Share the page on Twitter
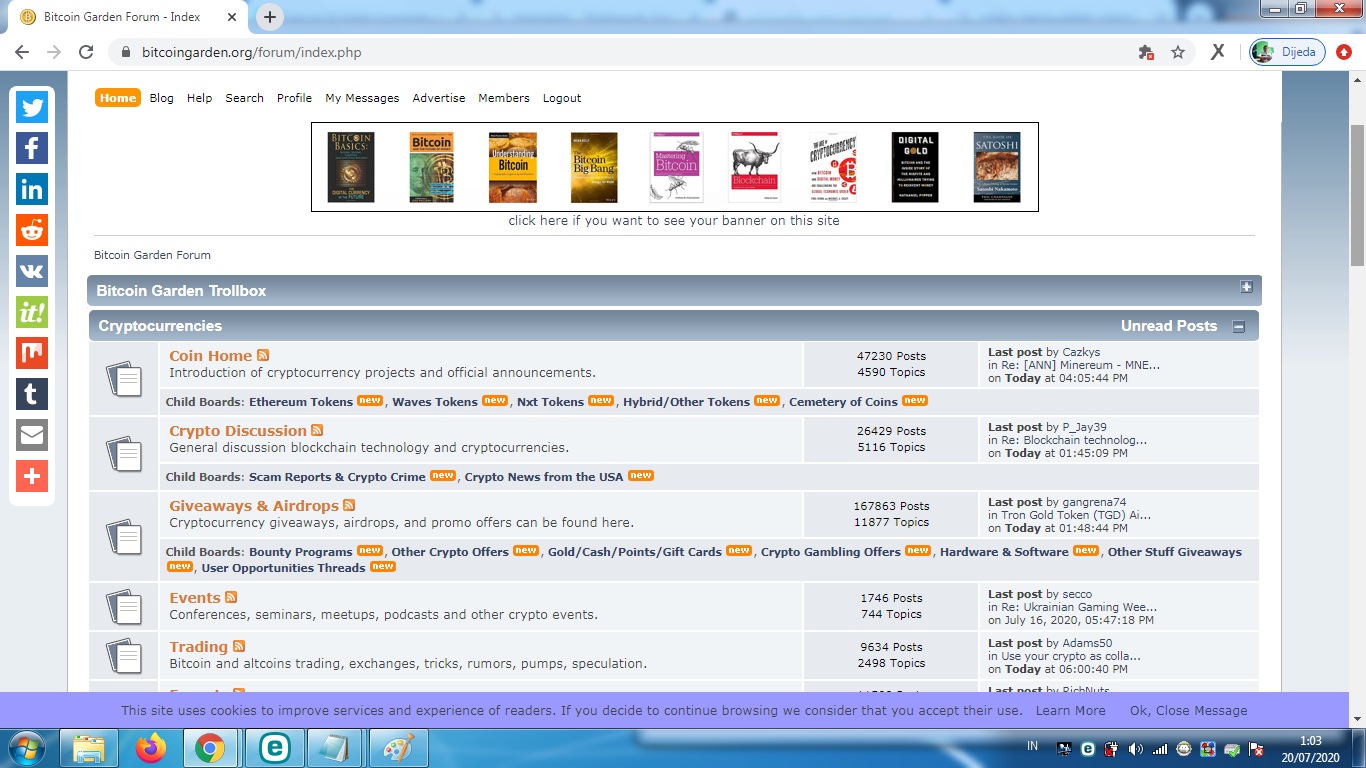This screenshot has width=1366, height=768. [32, 107]
